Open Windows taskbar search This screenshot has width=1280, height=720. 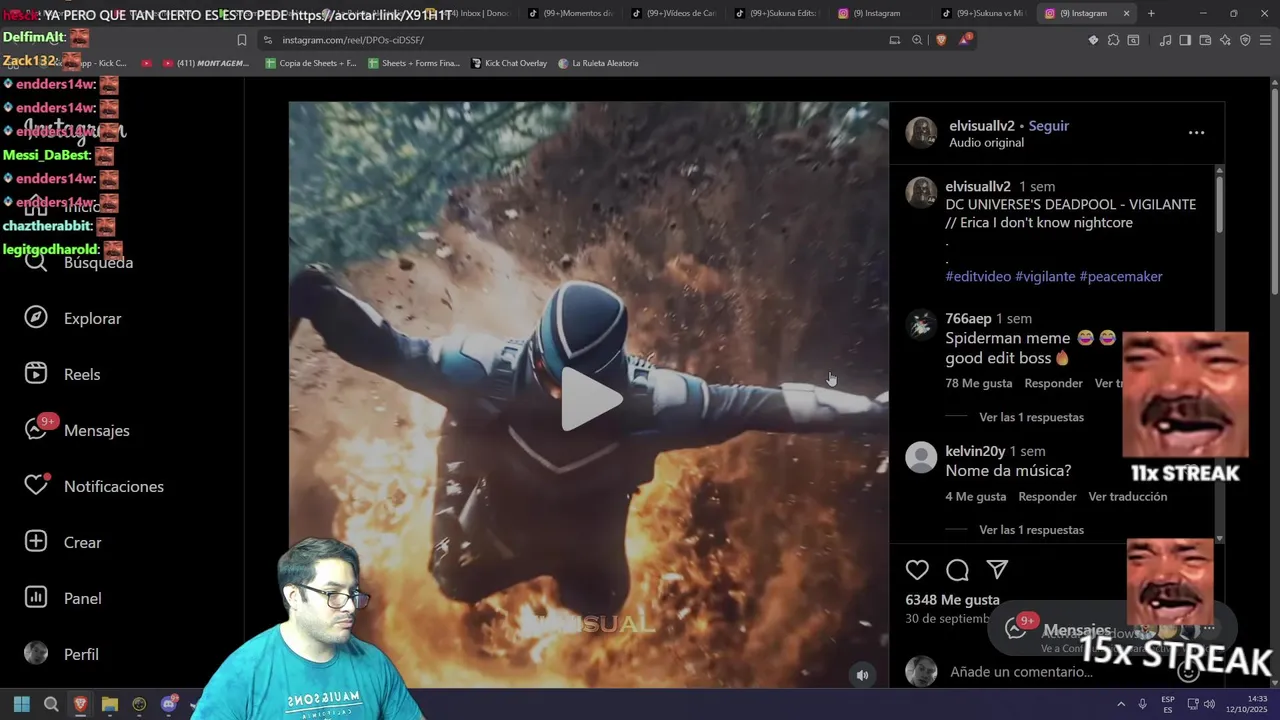click(51, 704)
